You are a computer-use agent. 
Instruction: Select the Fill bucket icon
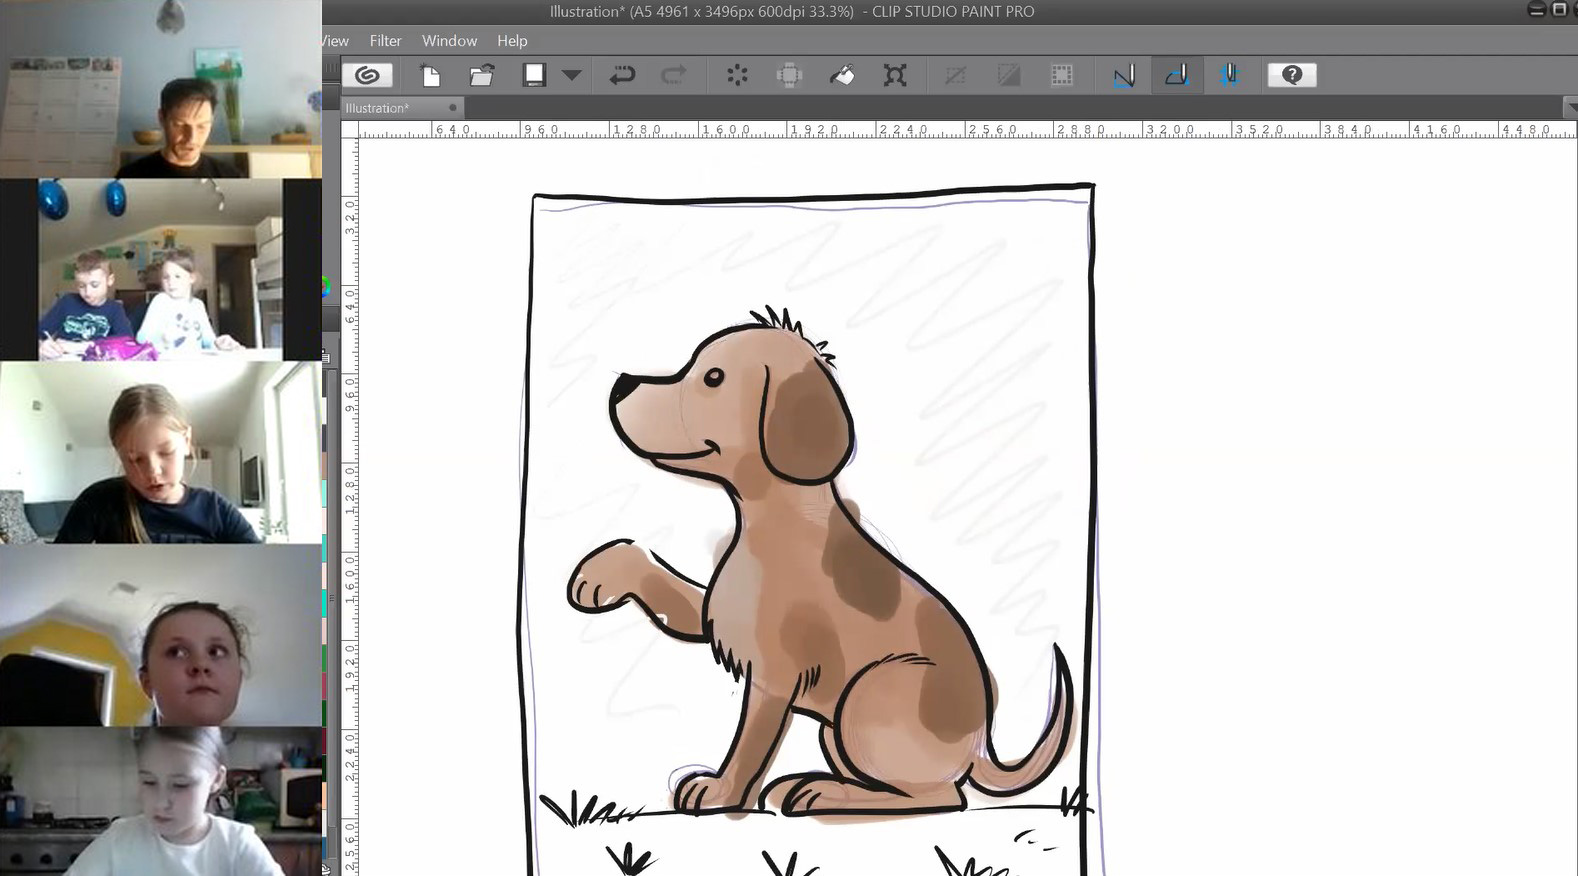[x=842, y=75]
